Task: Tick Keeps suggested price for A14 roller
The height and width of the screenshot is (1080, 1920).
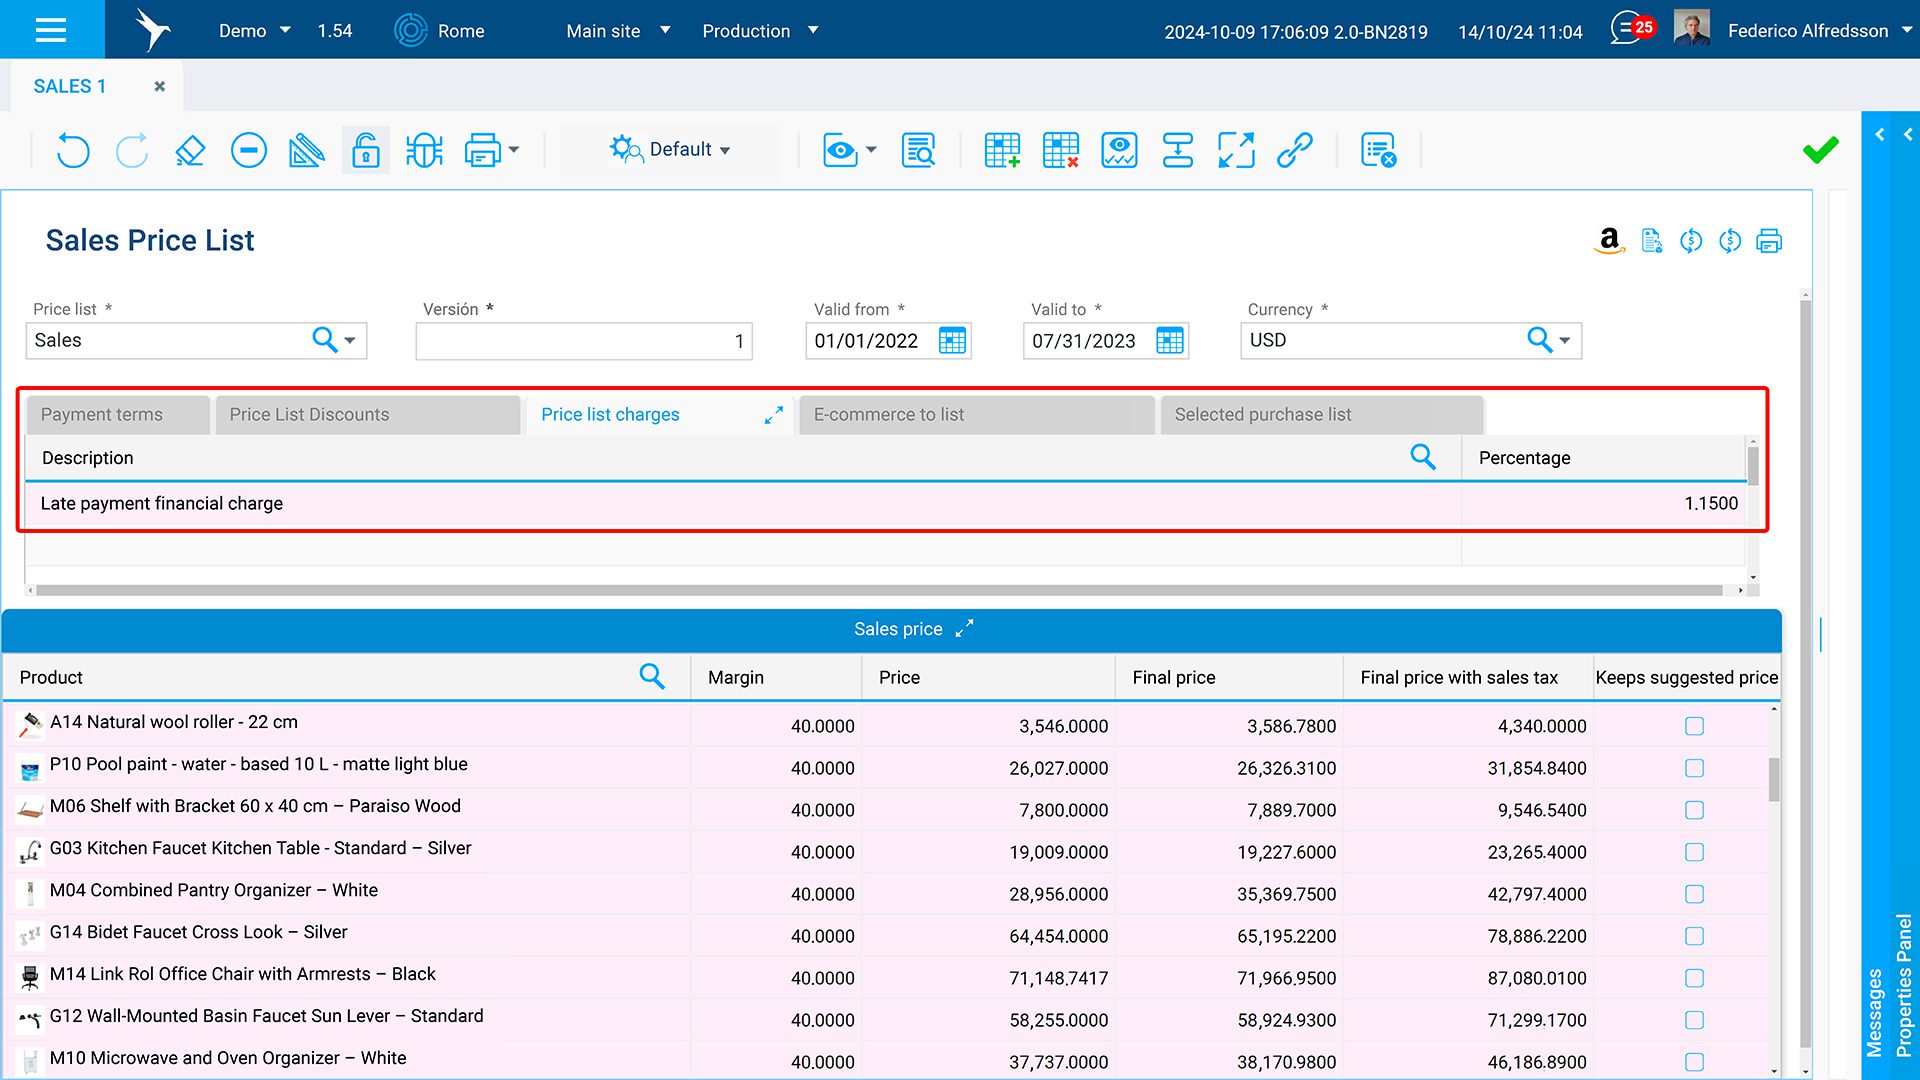Action: click(x=1694, y=726)
